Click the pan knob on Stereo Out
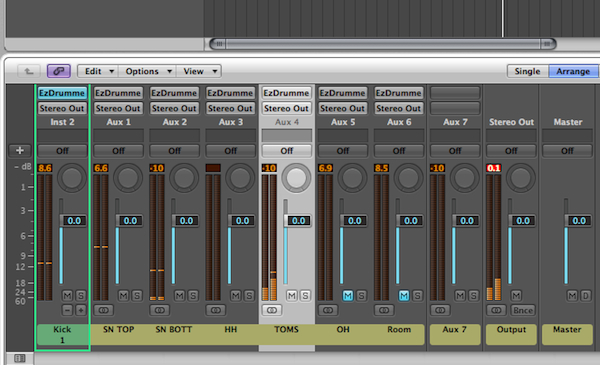 point(521,178)
